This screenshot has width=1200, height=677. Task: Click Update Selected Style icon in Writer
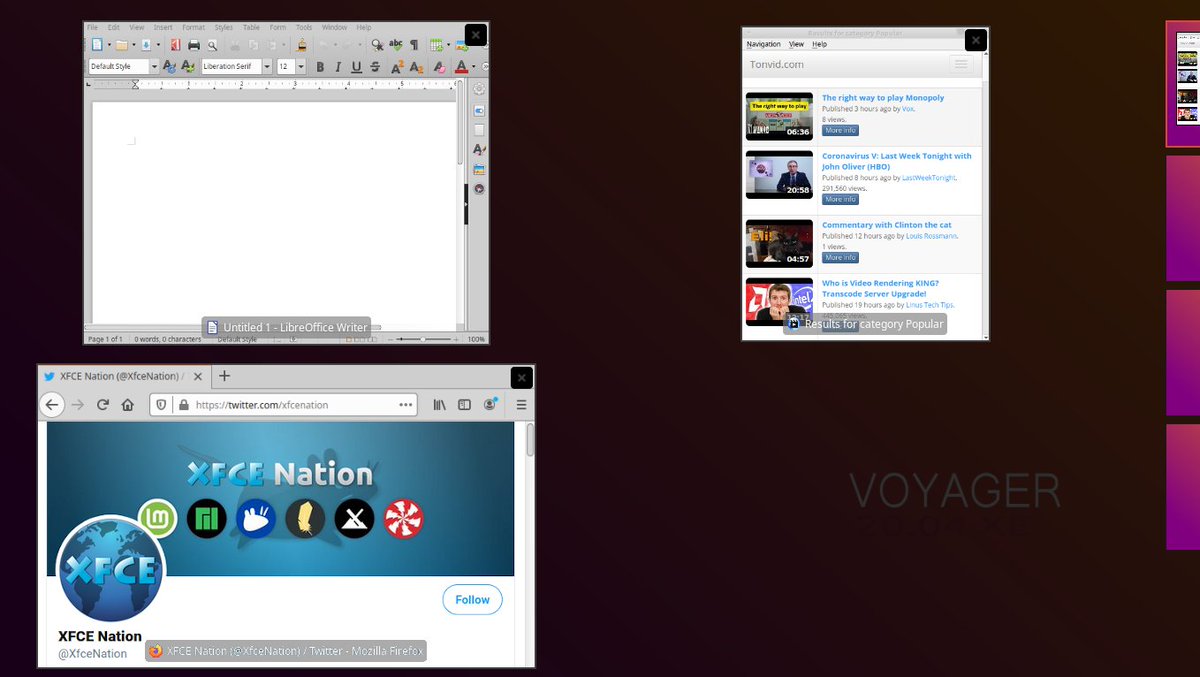(169, 66)
